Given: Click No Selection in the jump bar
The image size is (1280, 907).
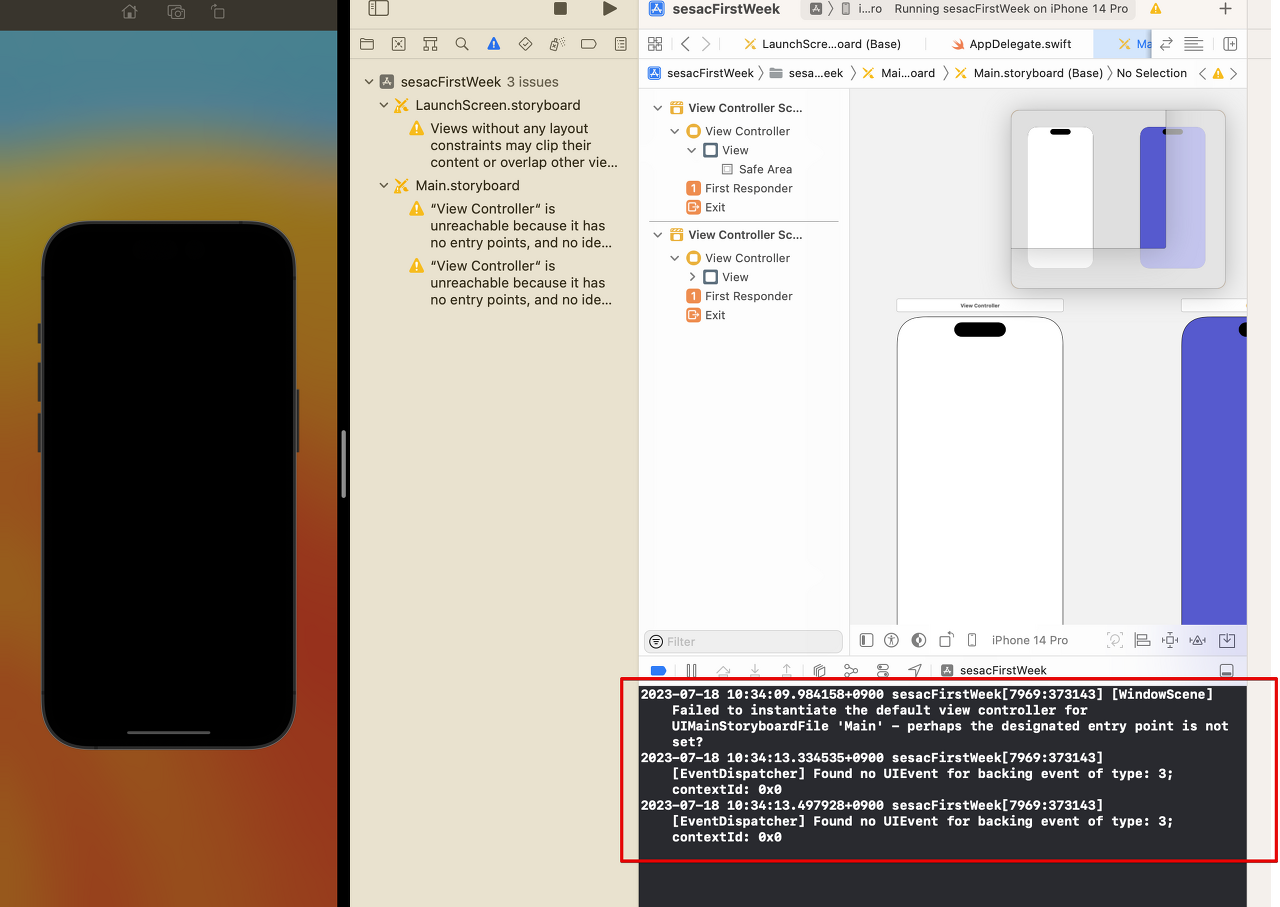Looking at the screenshot, I should [1151, 73].
